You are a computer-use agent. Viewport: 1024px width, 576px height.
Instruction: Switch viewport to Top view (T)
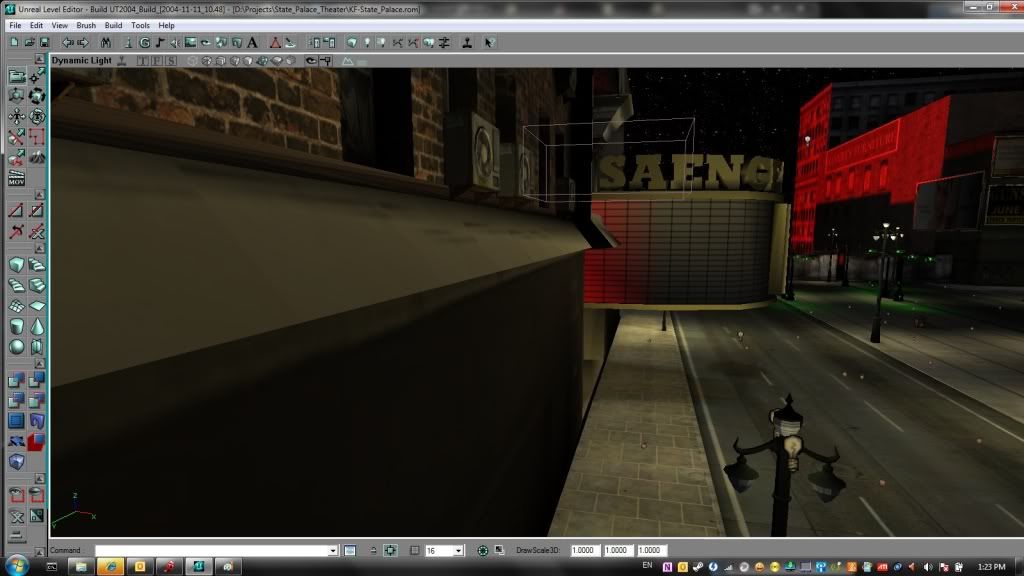coord(142,60)
